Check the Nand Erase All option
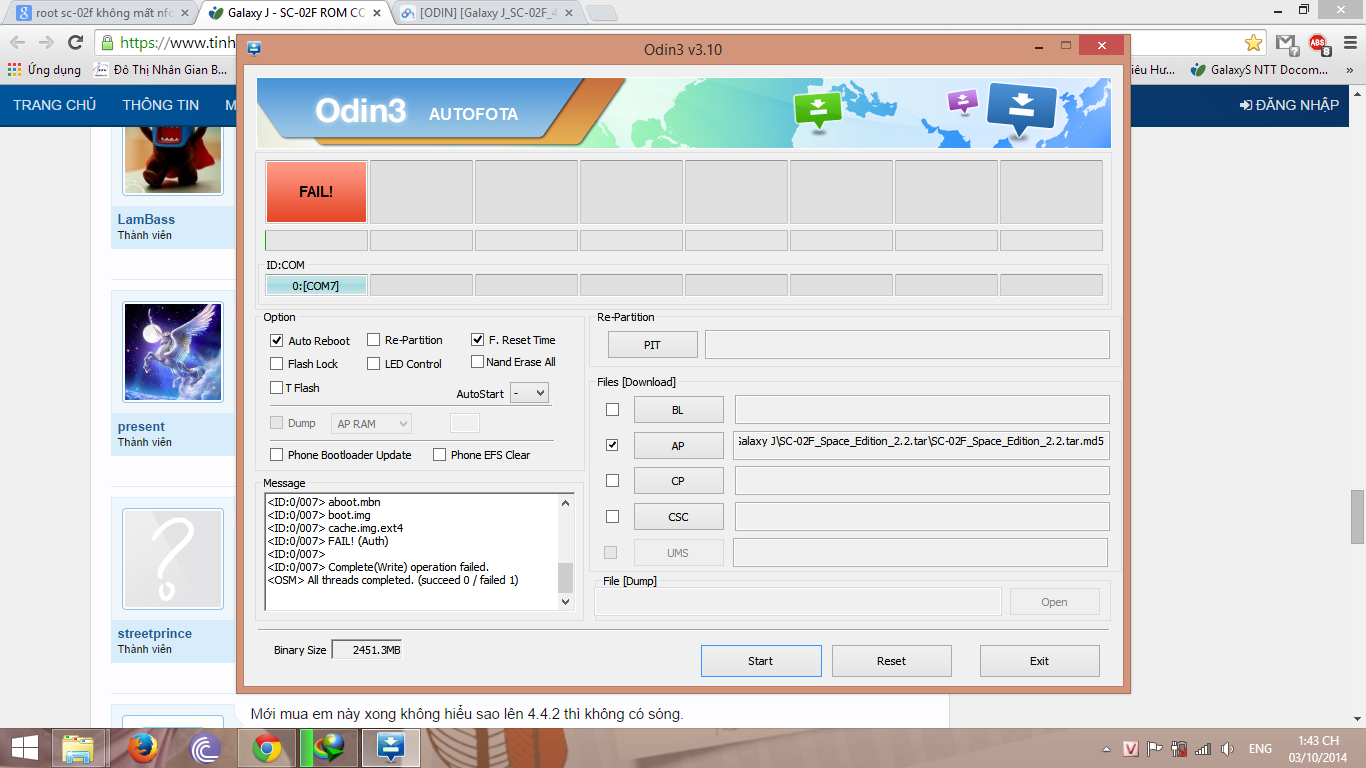 click(x=478, y=362)
